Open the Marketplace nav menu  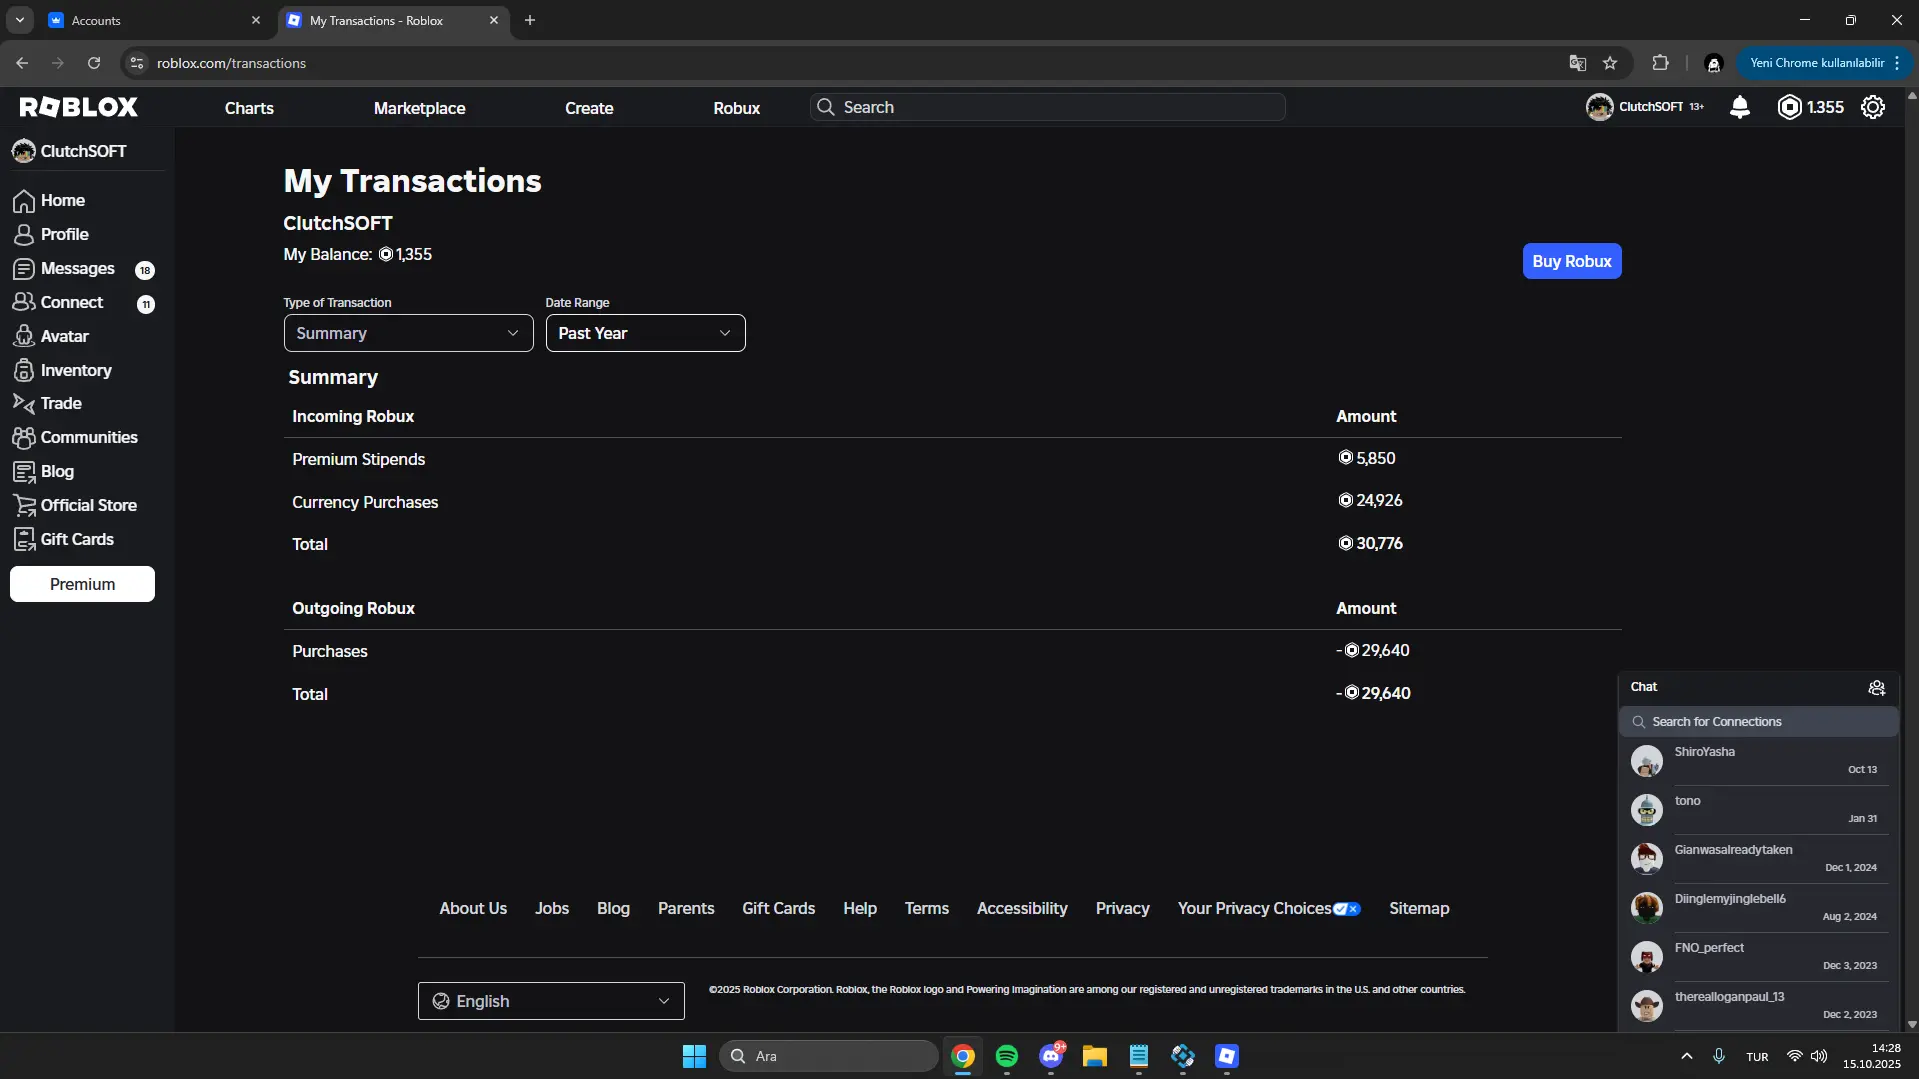(419, 108)
